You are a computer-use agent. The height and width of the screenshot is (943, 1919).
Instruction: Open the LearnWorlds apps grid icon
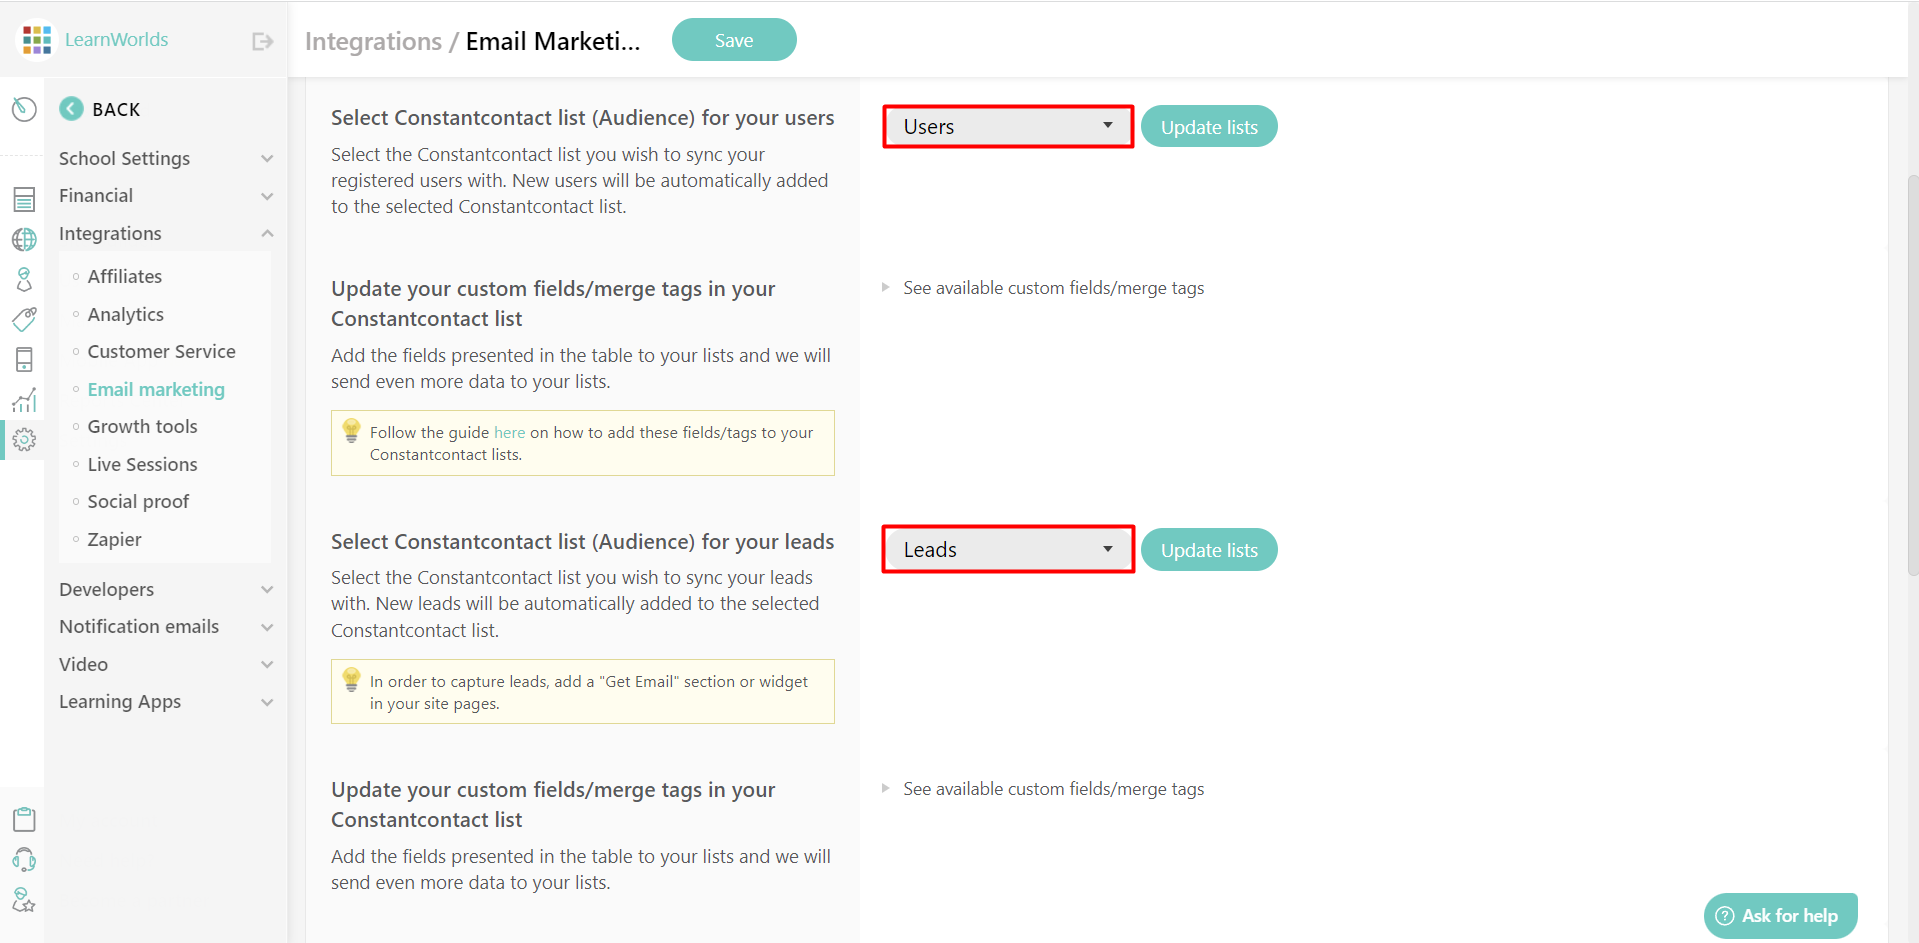36,39
